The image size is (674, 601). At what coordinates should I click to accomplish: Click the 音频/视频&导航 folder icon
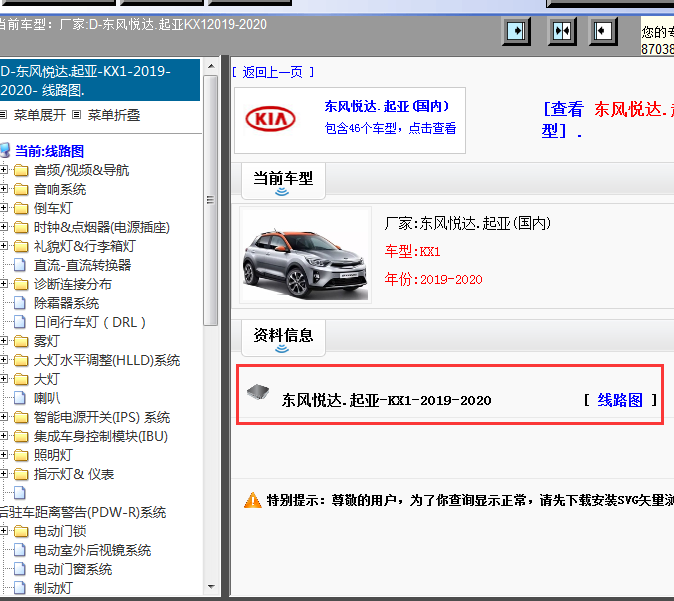coord(21,171)
